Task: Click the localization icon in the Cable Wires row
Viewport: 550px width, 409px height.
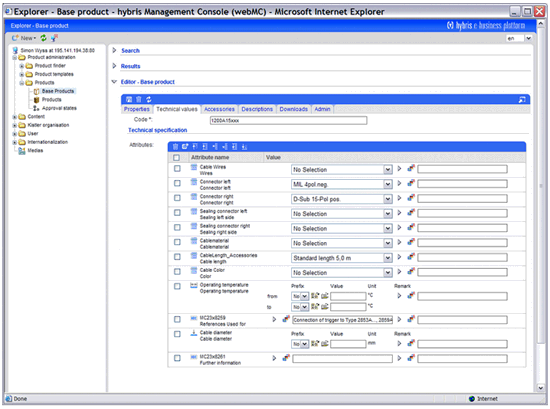Action: tap(411, 169)
